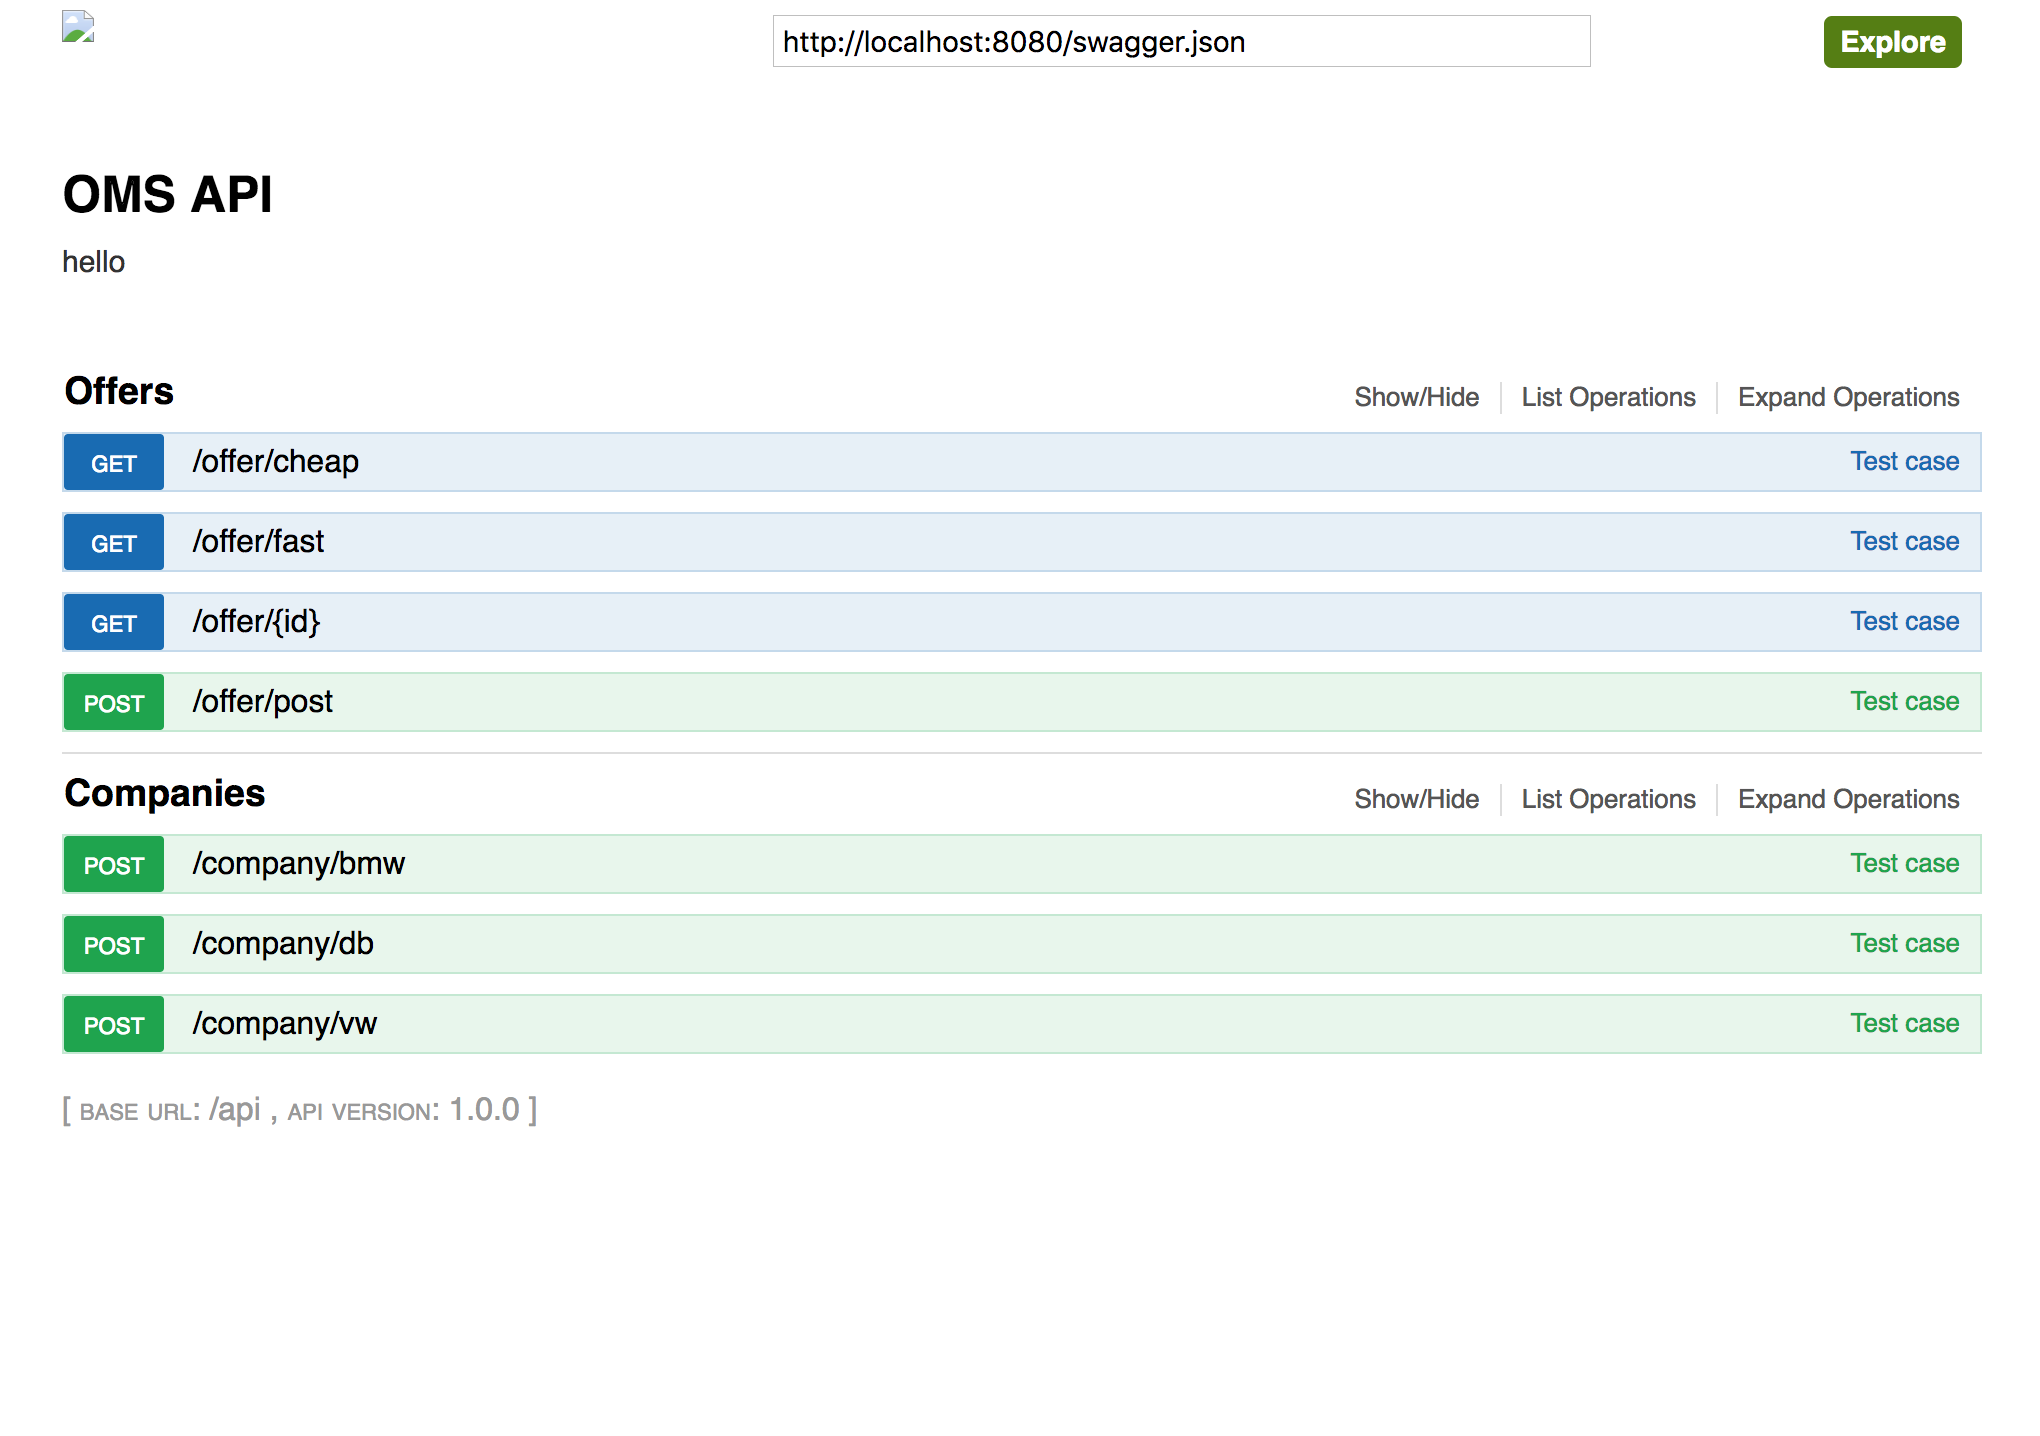Click the POST badge for /offer/post
Viewport: 2040px width, 1436px height.
[114, 703]
